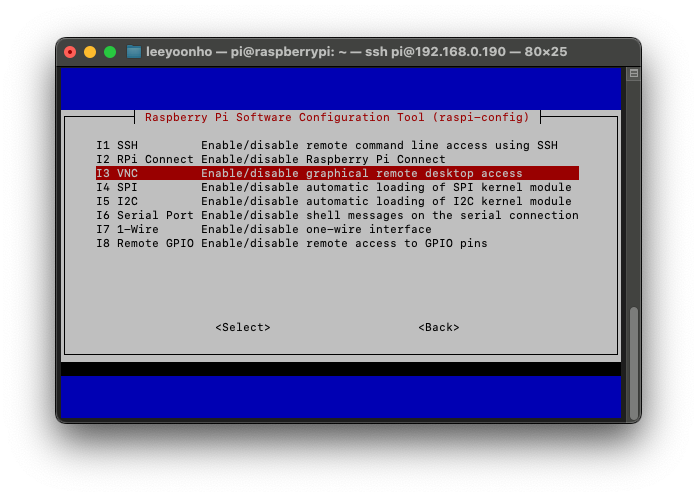Close the terminal window with red button
The width and height of the screenshot is (697, 497).
coord(70,52)
